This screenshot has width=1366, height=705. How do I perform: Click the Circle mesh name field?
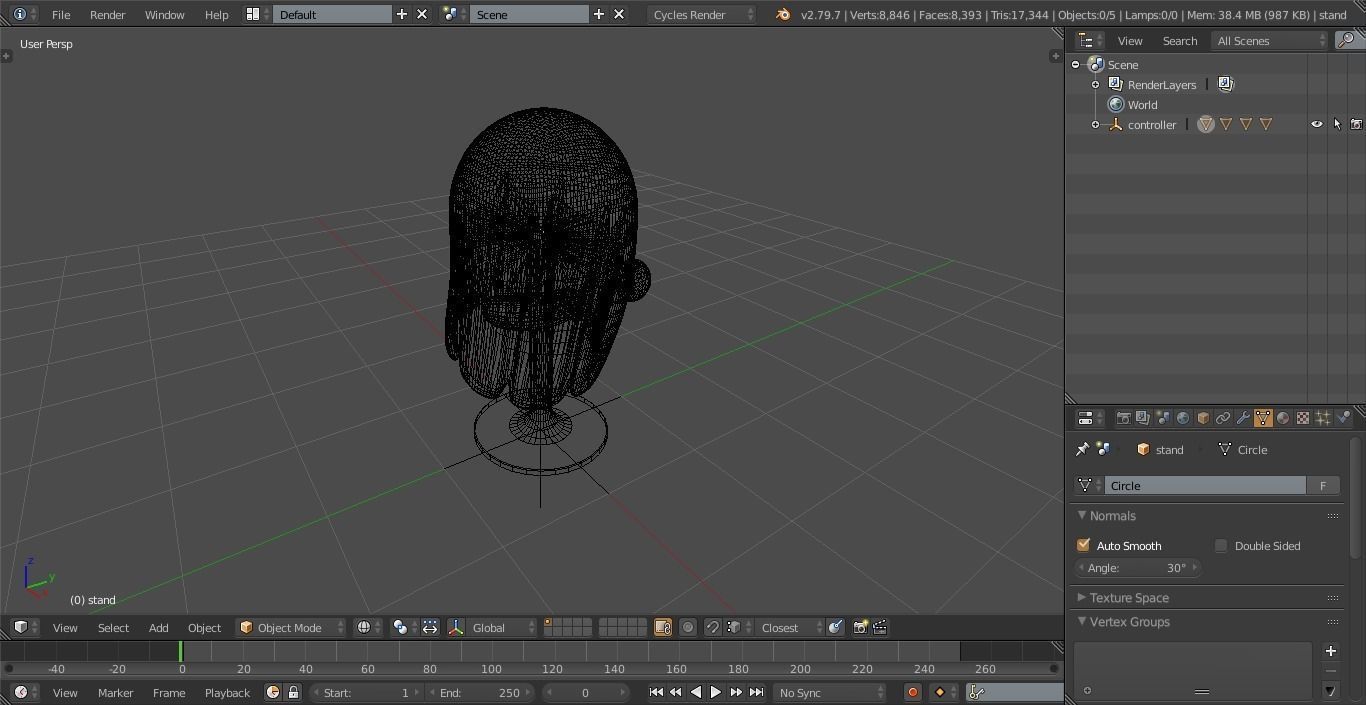coord(1205,485)
